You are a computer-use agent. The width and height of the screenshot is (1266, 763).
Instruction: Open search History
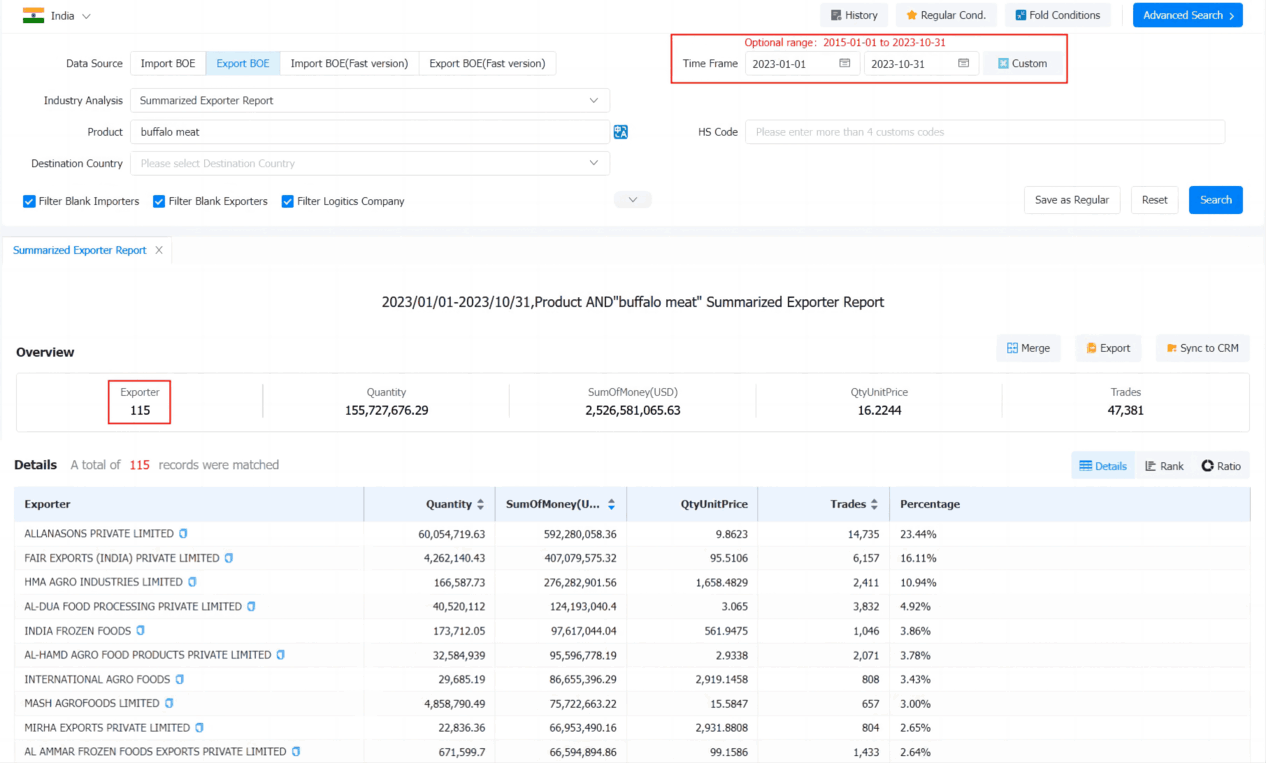(x=854, y=15)
